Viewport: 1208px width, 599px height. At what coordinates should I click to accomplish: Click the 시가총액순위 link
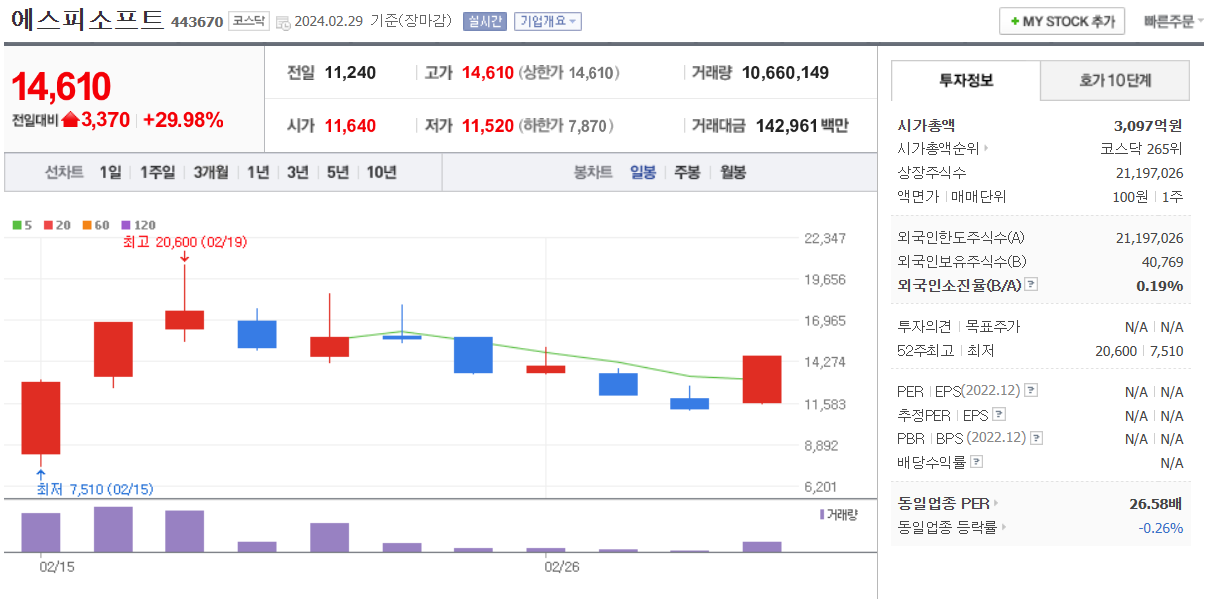click(940, 149)
